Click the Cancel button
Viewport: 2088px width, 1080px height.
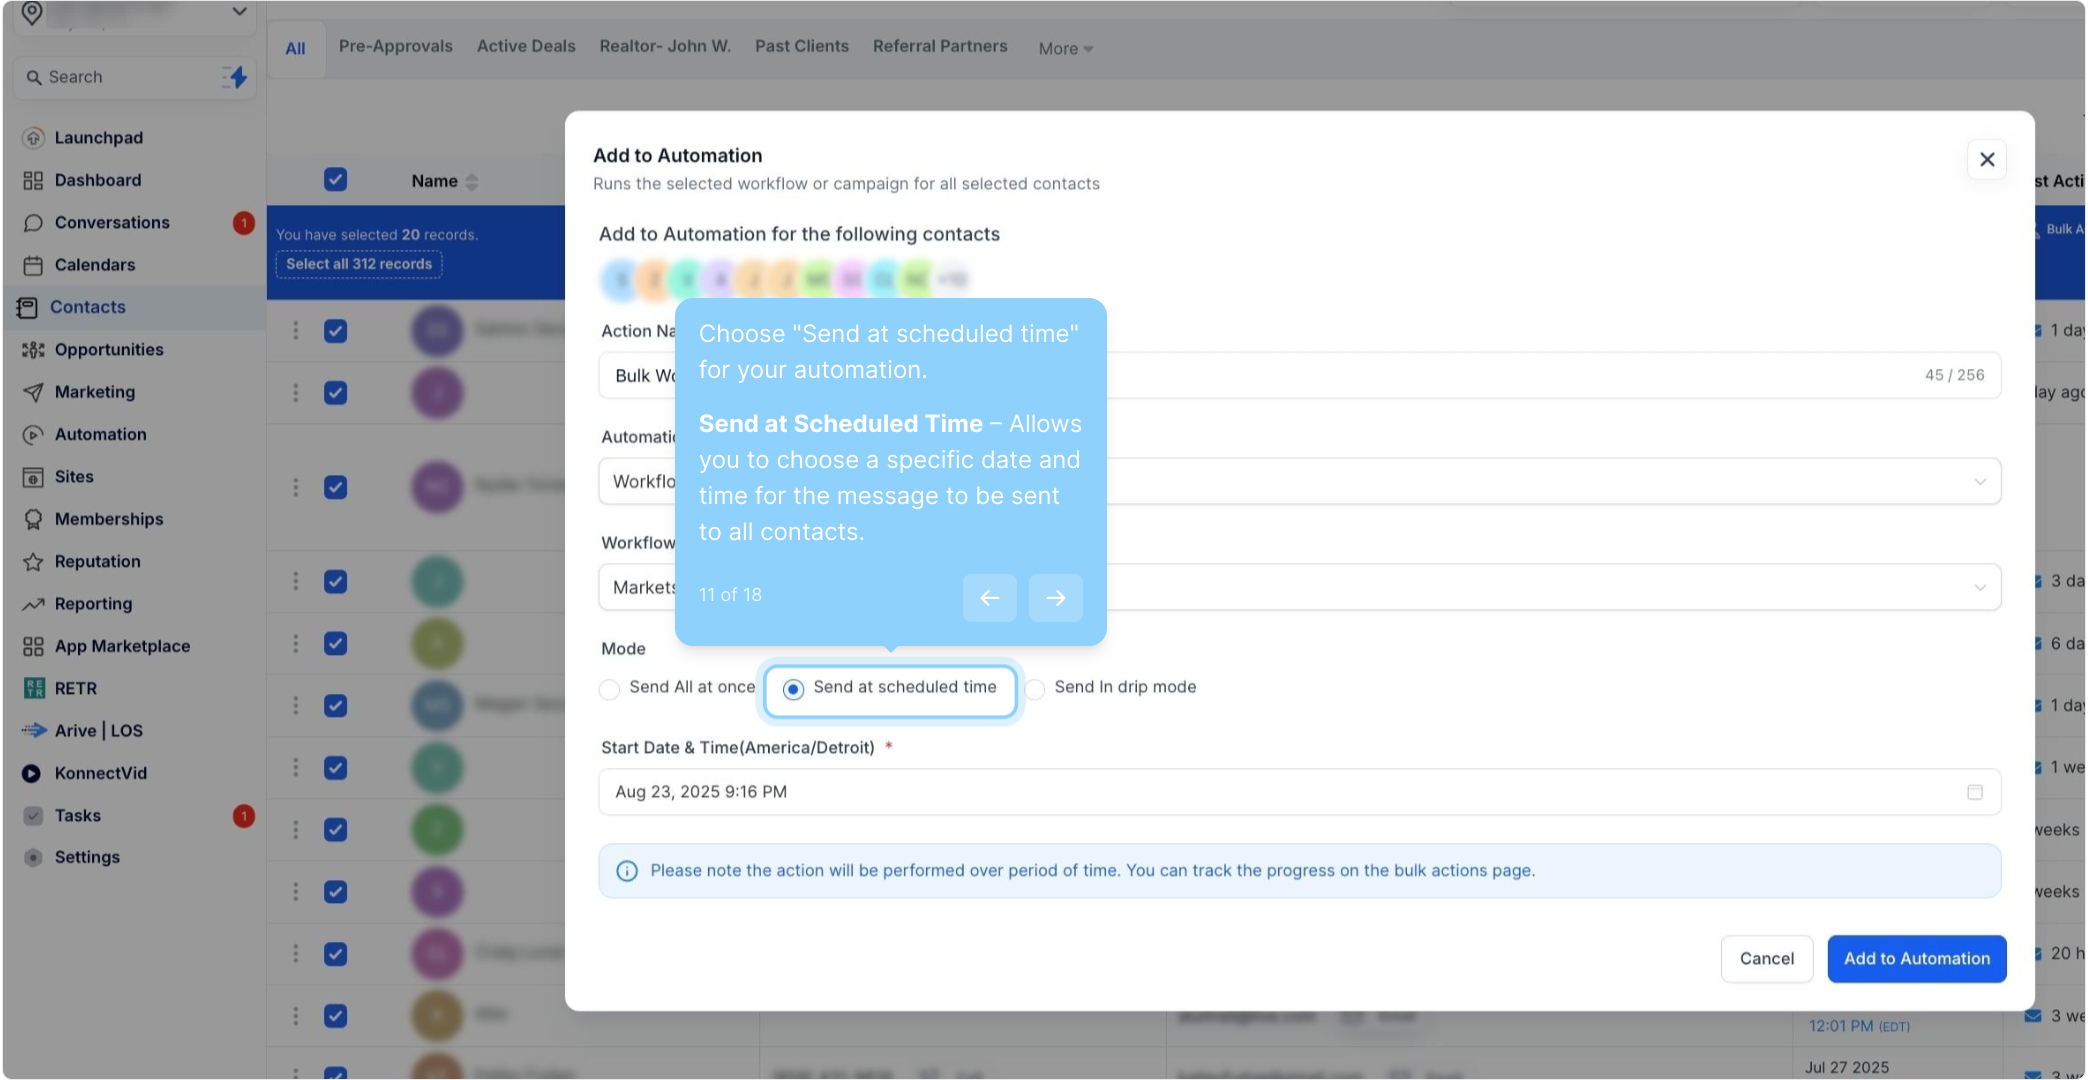click(1766, 958)
